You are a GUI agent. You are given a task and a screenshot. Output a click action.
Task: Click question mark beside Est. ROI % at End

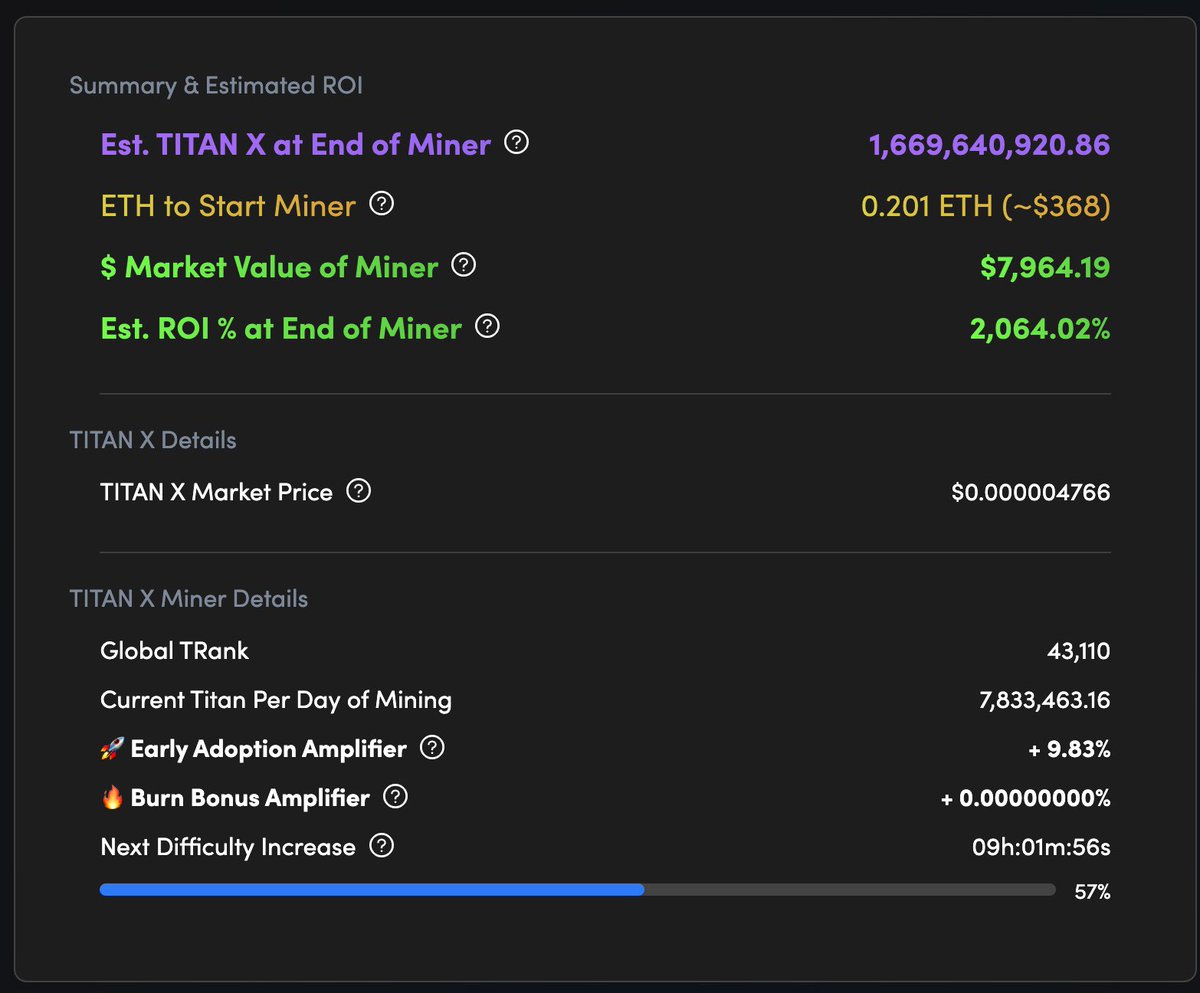coord(487,327)
